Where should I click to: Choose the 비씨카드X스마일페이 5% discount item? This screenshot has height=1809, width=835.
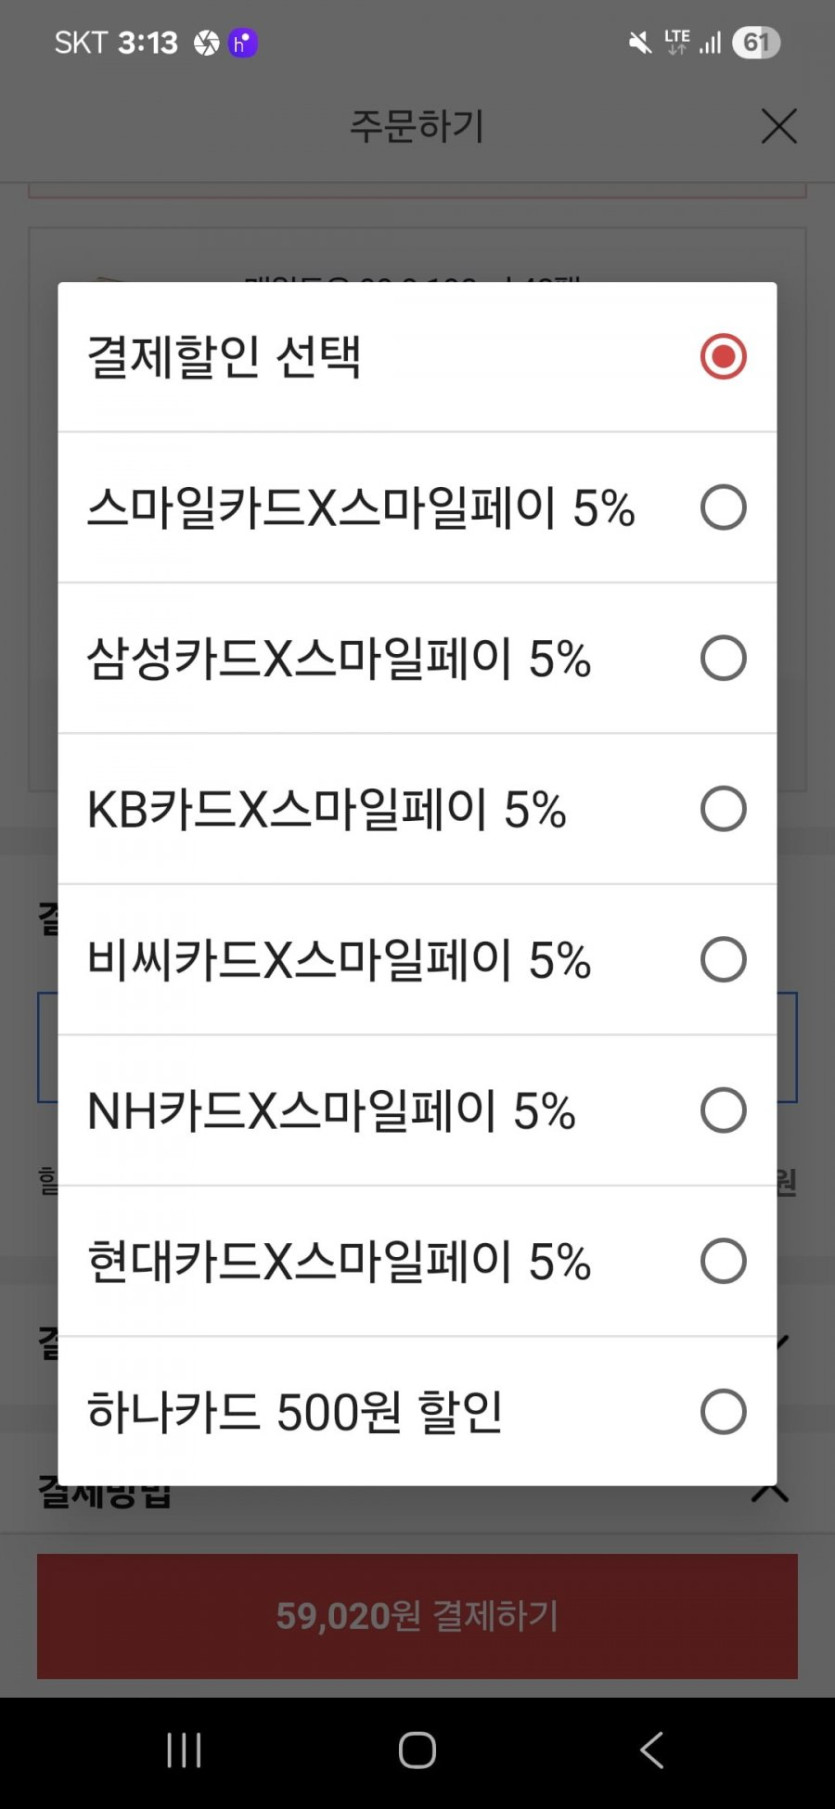[339, 960]
